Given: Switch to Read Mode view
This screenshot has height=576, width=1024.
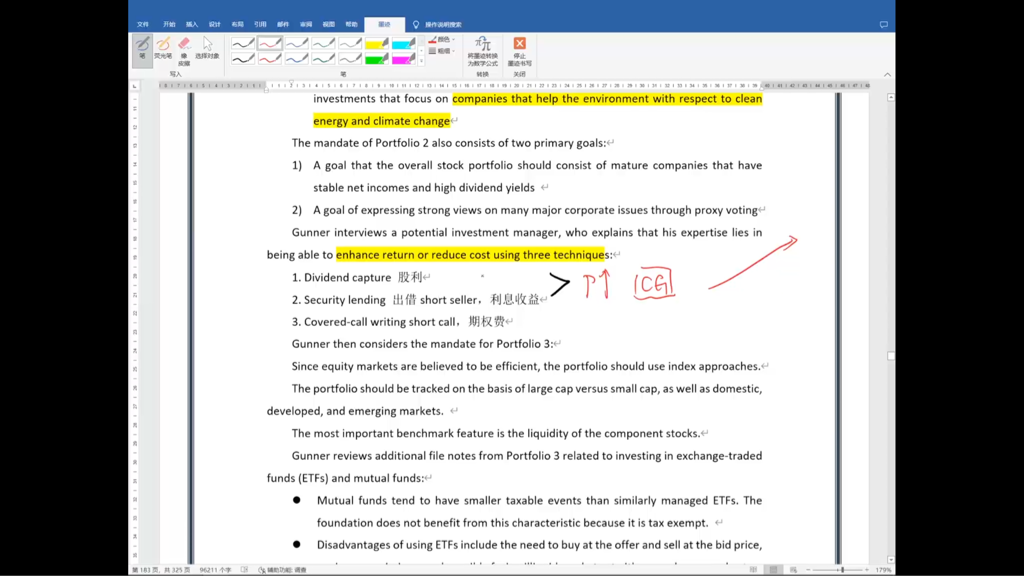Looking at the screenshot, I should tap(753, 570).
